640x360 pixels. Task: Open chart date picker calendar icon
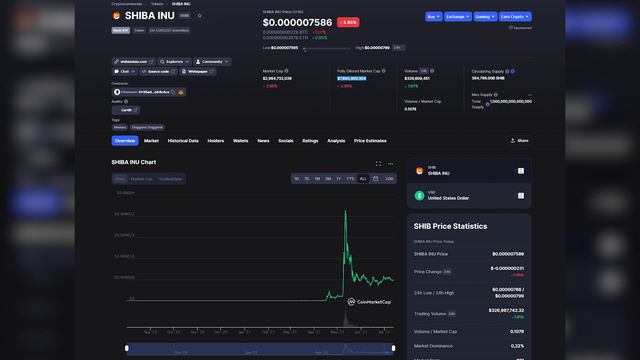point(376,179)
